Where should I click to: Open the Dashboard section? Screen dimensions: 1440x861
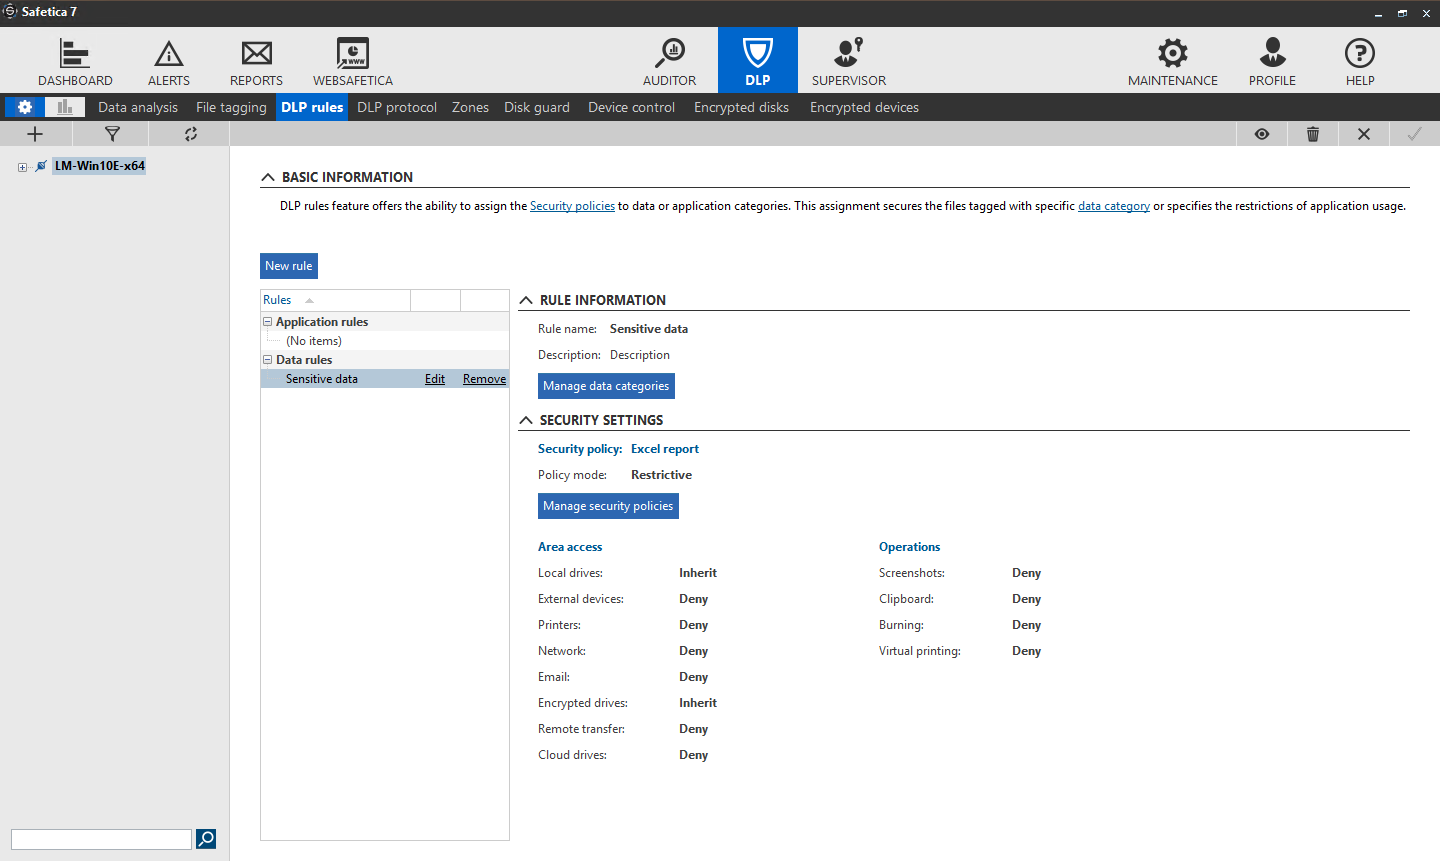point(75,62)
